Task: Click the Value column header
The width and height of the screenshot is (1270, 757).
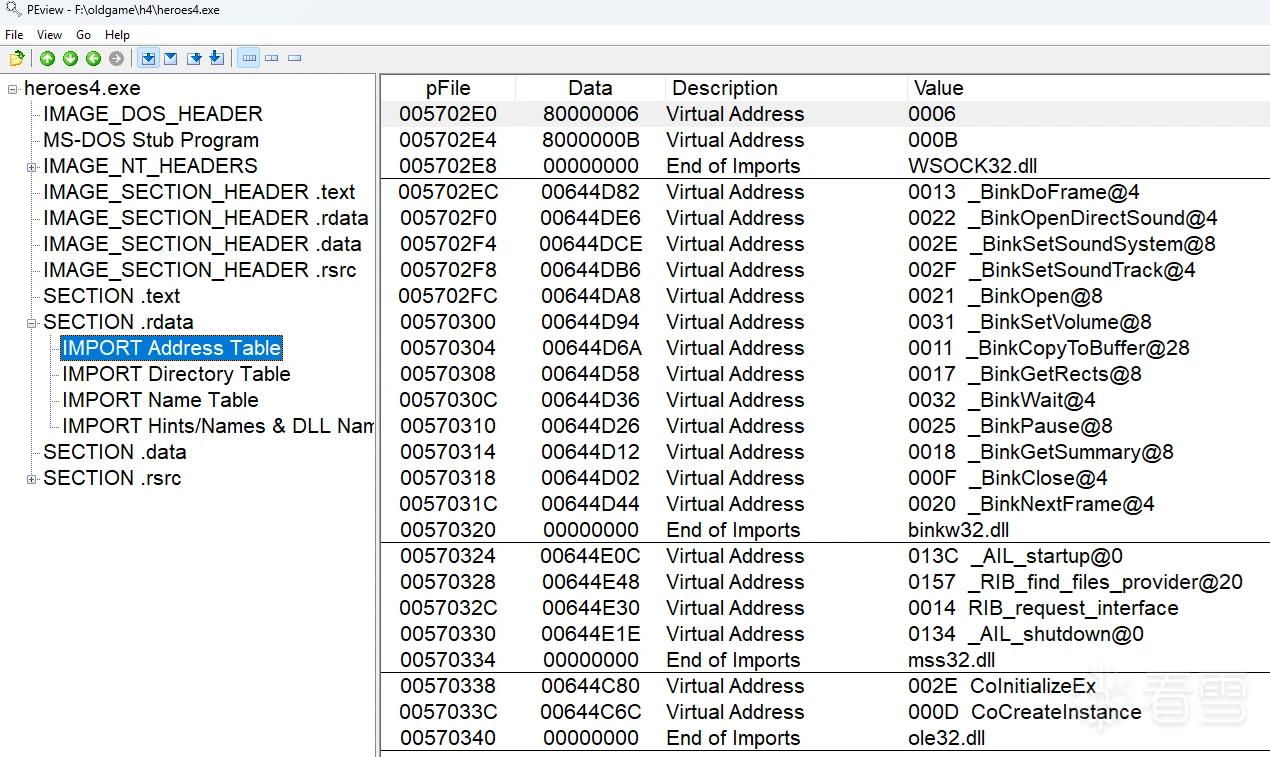Action: [x=1088, y=88]
